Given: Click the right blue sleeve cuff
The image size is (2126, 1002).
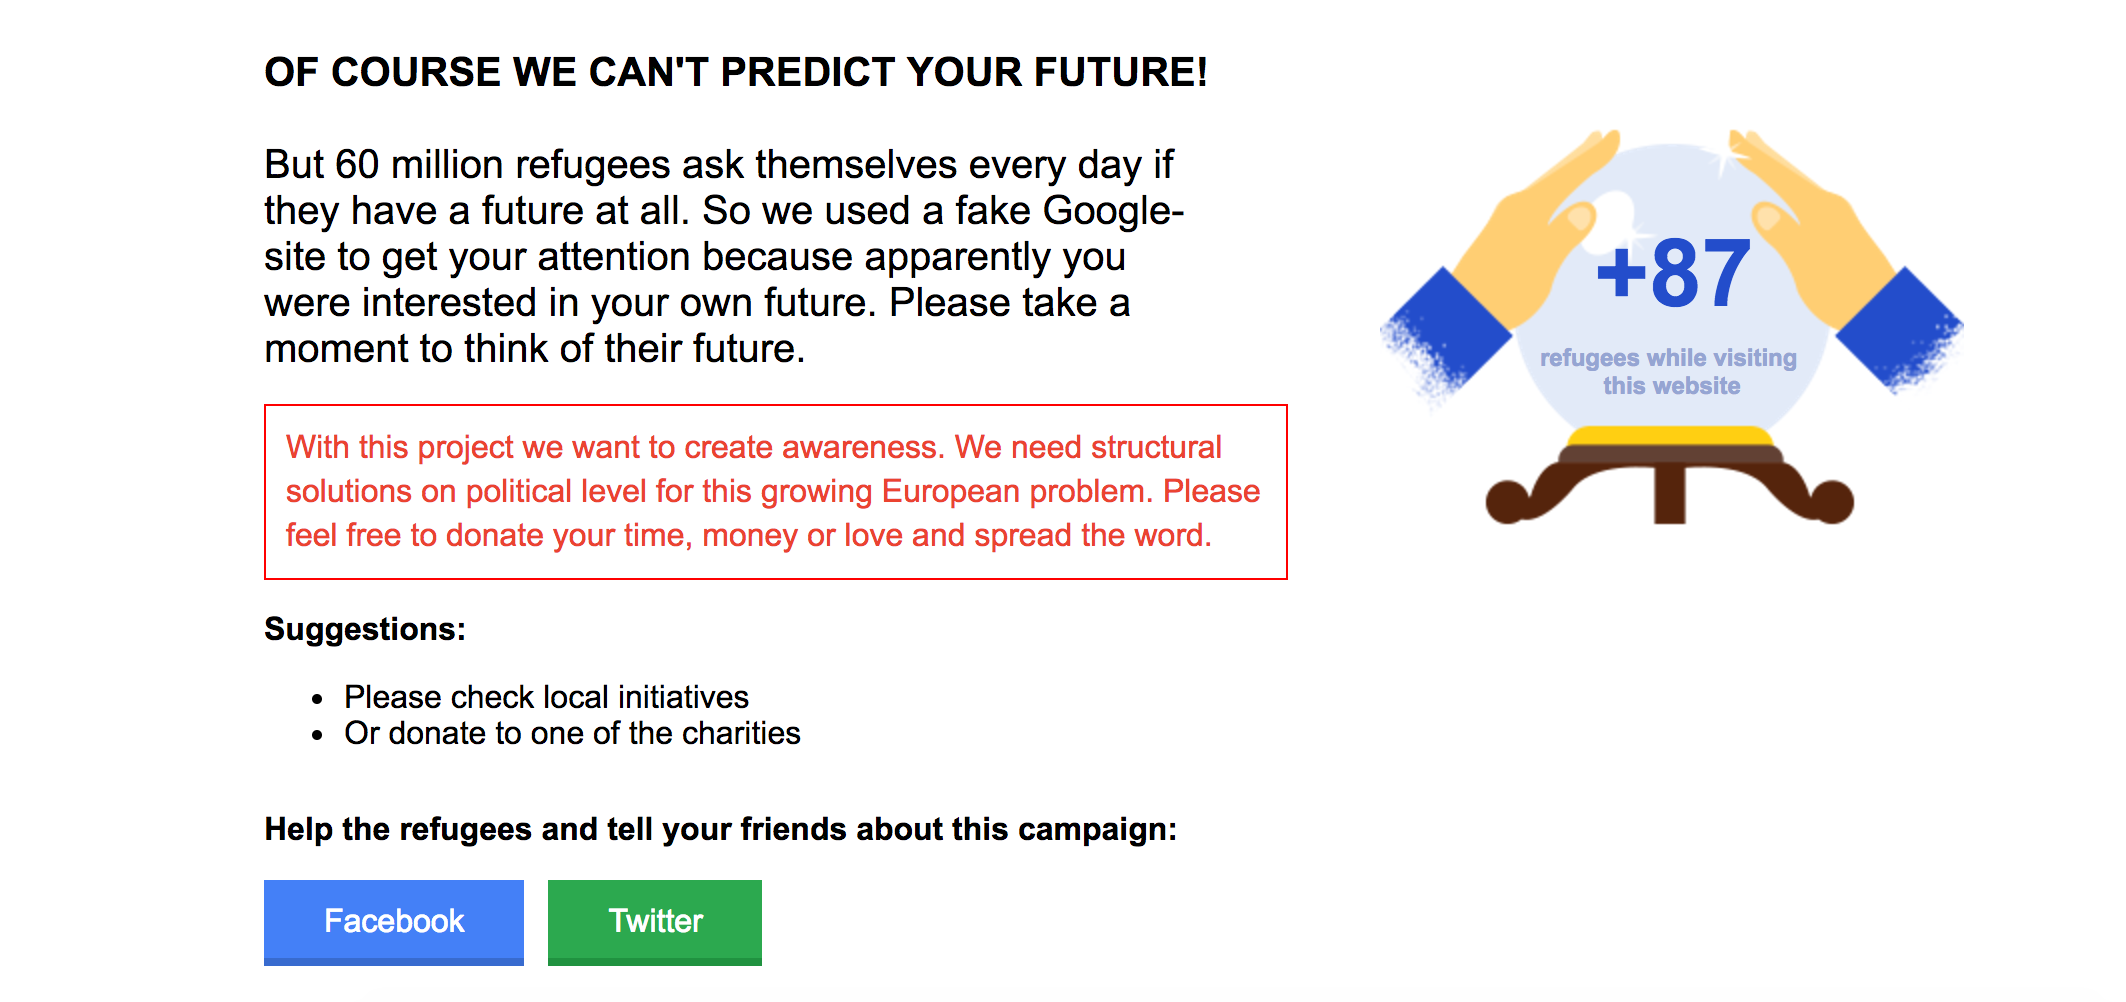Looking at the screenshot, I should point(1897,330).
